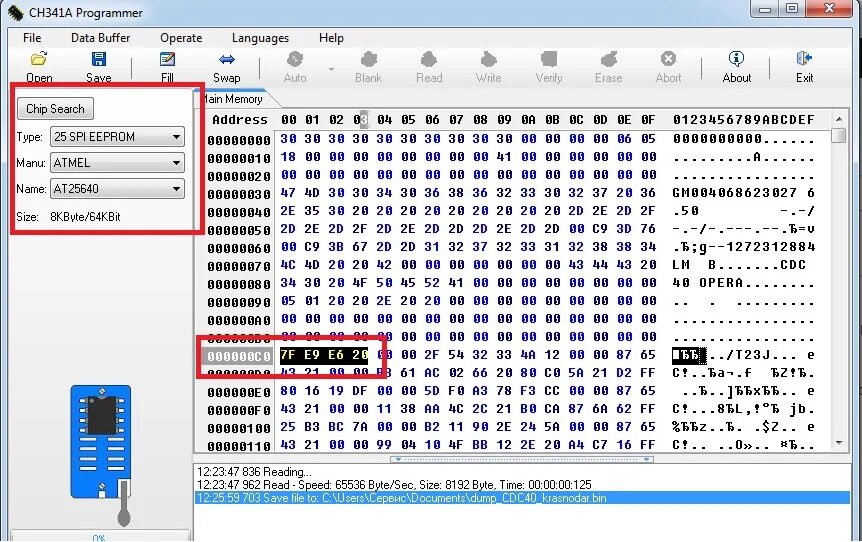Click ASCII text '--1272312884'
This screenshot has height=542, width=862.
pos(761,246)
